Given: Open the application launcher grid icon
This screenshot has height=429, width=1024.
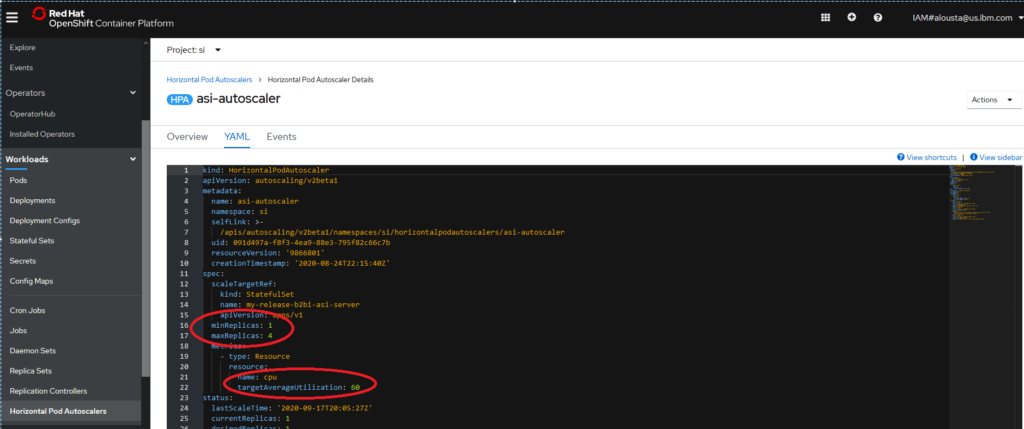Looking at the screenshot, I should tap(825, 17).
